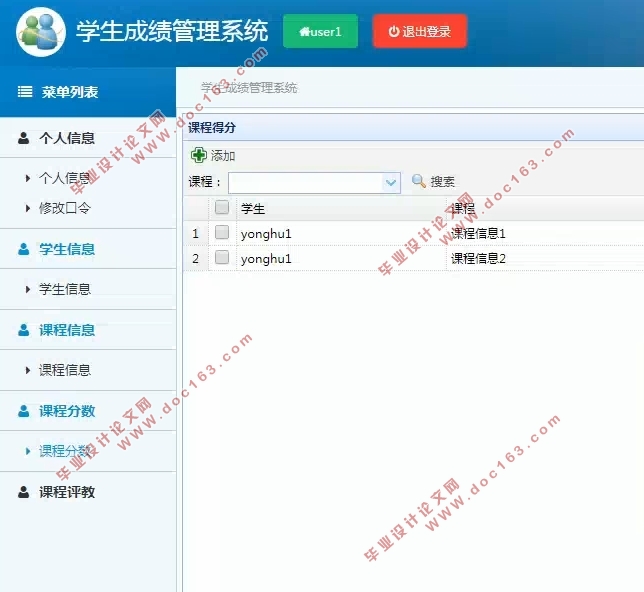Click the 学生成绩管理系统 breadcrumb text
Viewport: 644px width, 592px height.
click(x=249, y=88)
